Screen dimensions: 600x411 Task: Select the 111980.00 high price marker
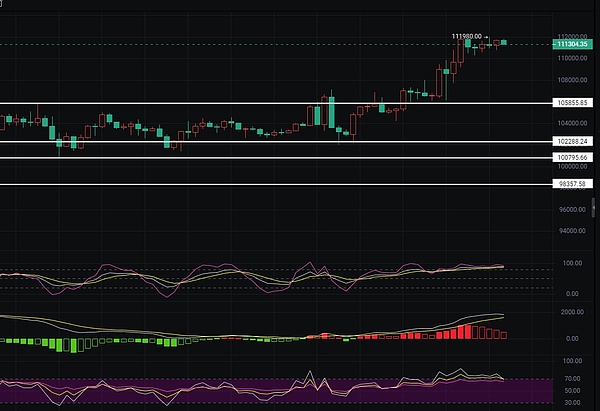[x=466, y=36]
